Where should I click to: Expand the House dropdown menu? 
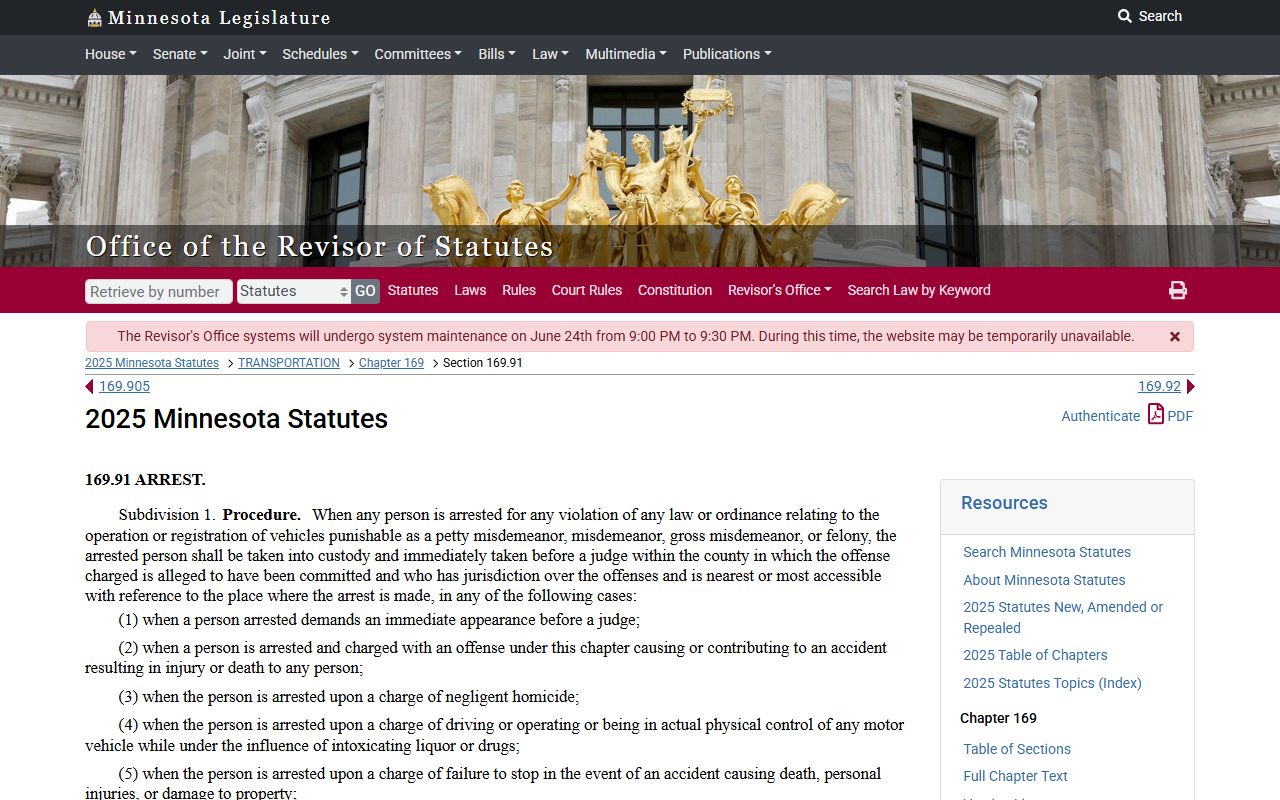click(x=111, y=54)
